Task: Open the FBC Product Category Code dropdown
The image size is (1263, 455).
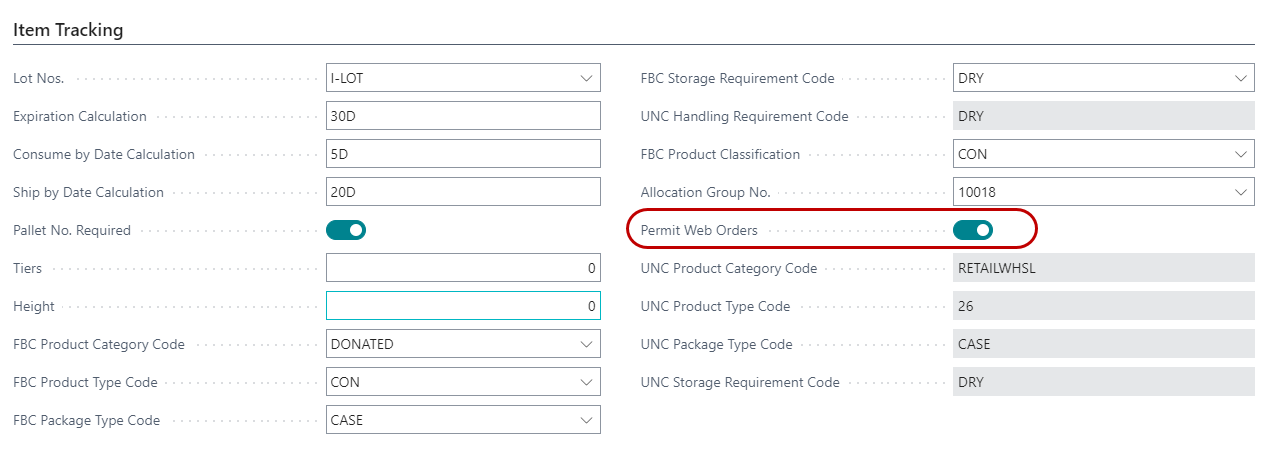Action: pyautogui.click(x=585, y=344)
